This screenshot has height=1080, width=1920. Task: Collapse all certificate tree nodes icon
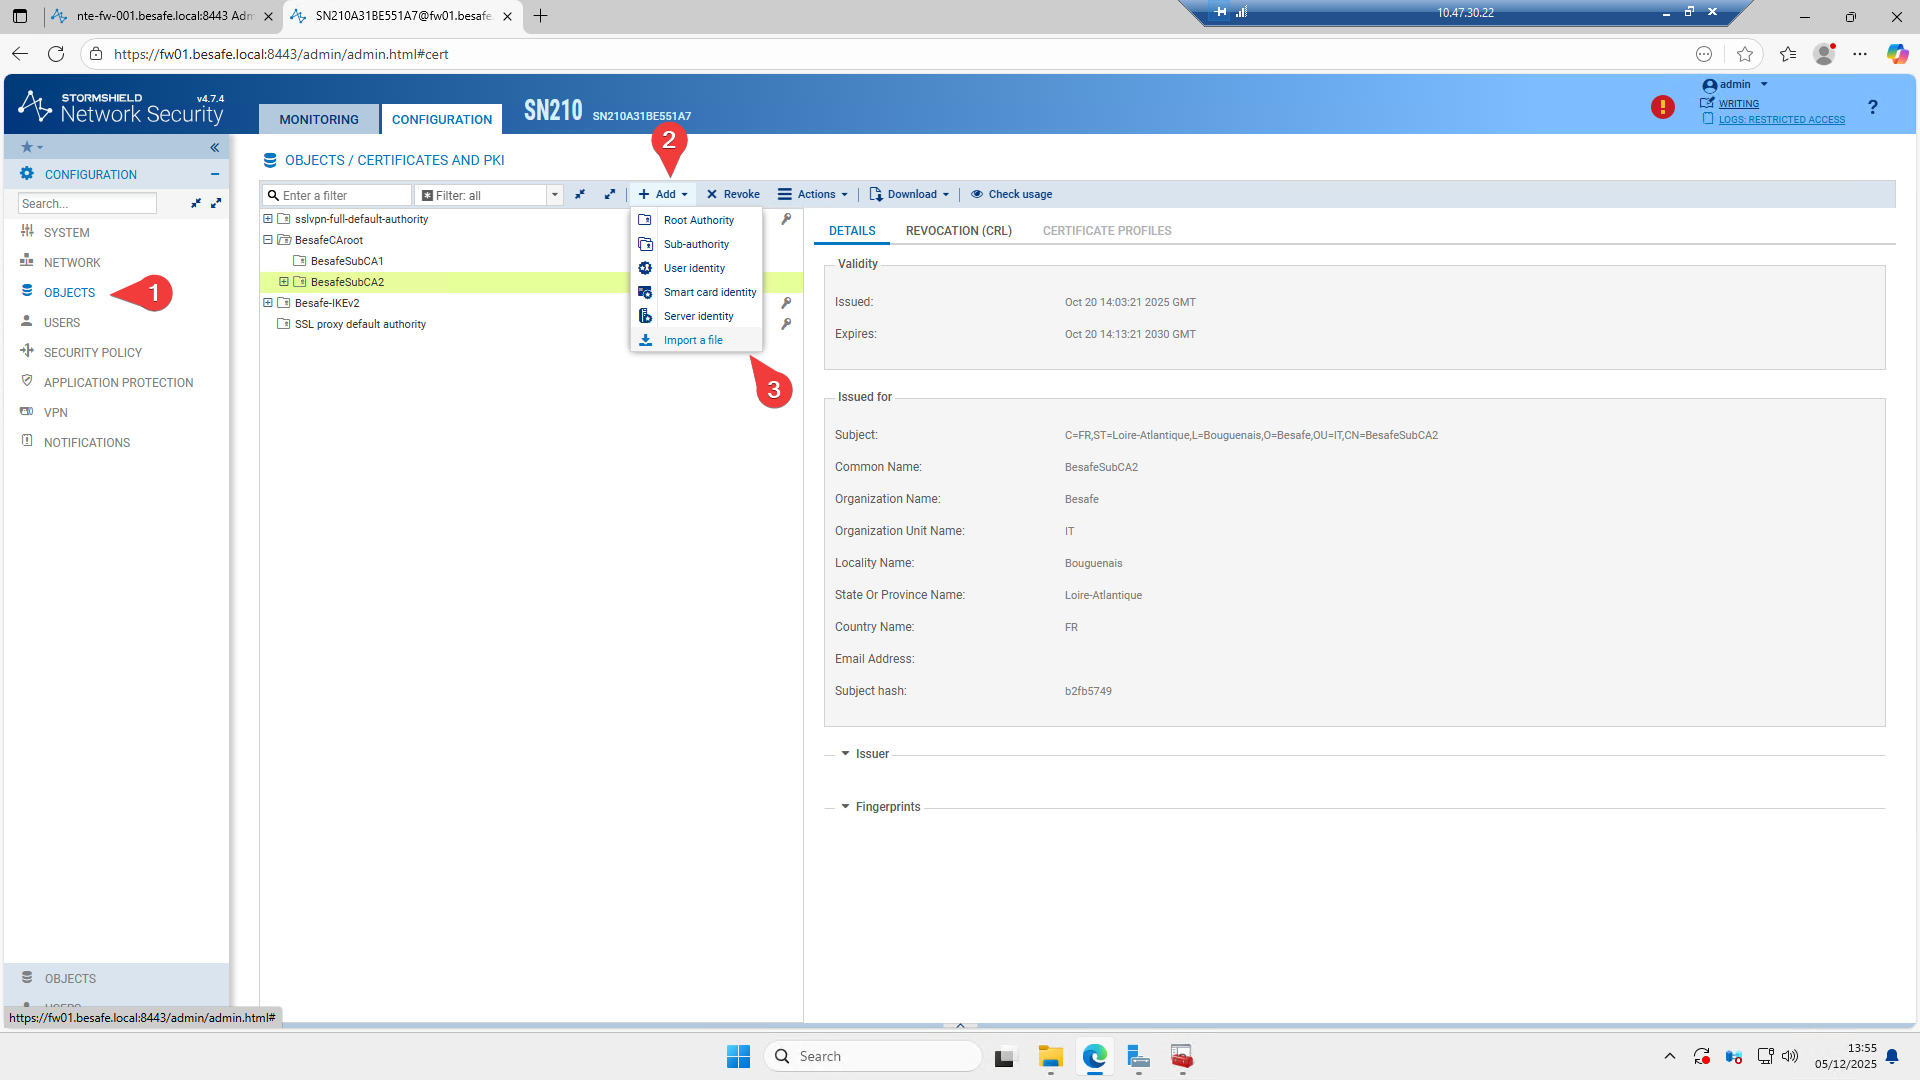pyautogui.click(x=580, y=194)
